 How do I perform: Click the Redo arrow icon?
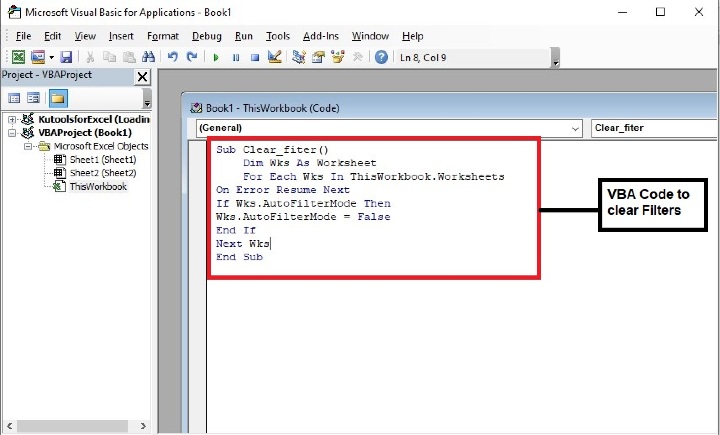click(x=191, y=57)
